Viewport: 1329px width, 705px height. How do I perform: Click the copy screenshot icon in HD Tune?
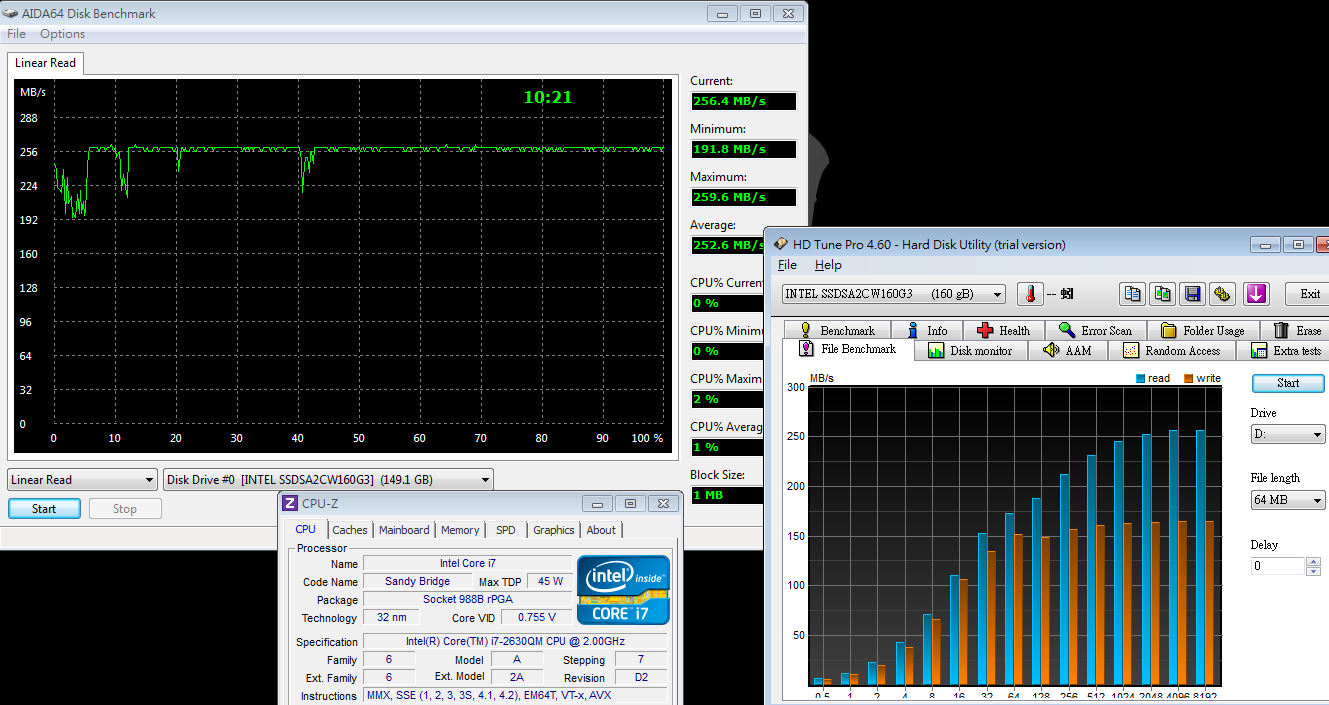[1162, 294]
